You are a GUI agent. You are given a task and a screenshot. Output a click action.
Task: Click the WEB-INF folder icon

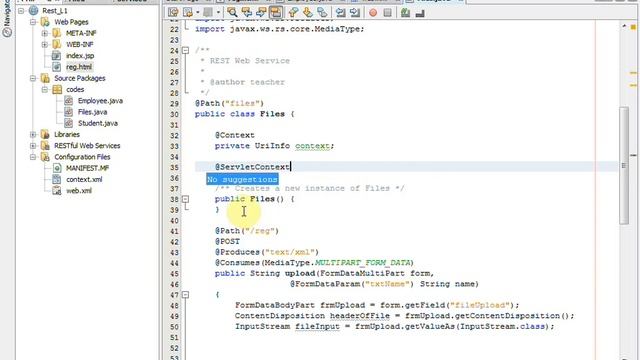click(x=57, y=44)
